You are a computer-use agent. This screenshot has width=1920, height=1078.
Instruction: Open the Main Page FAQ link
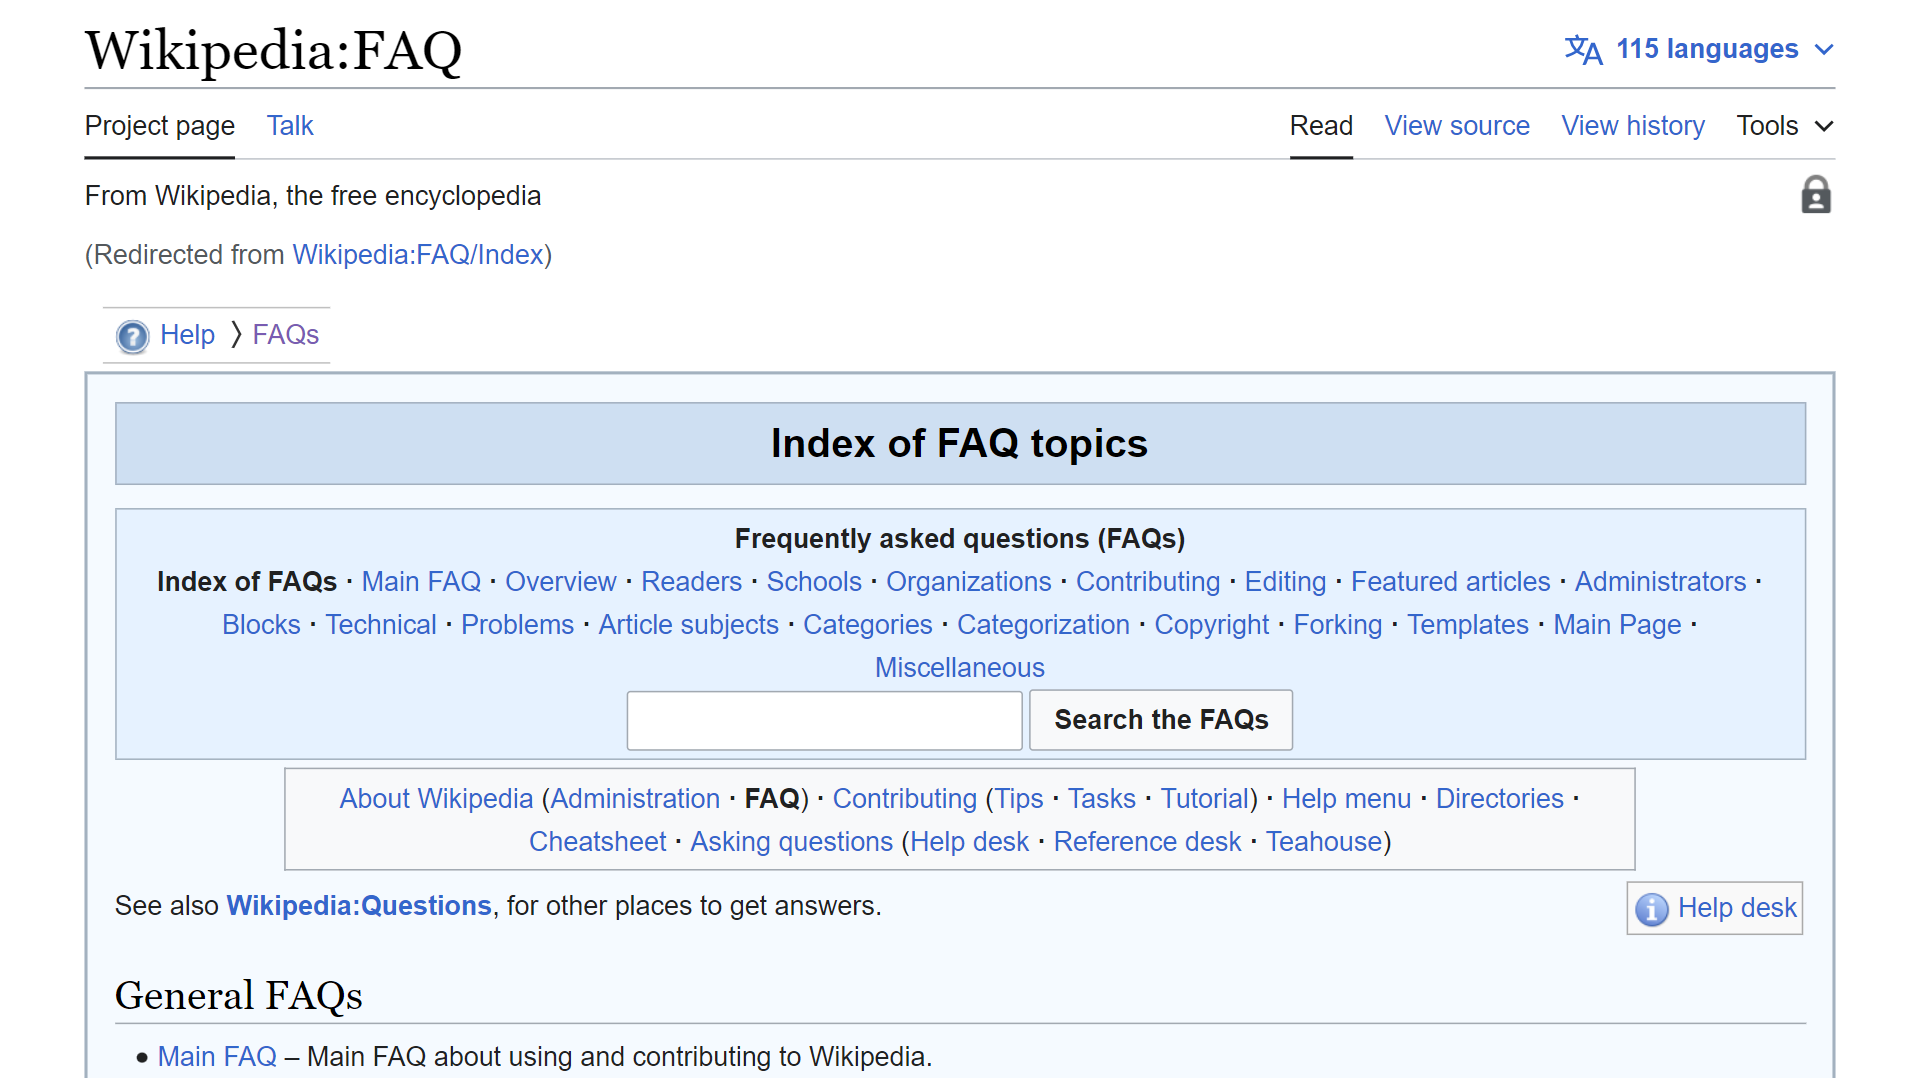pos(1617,625)
